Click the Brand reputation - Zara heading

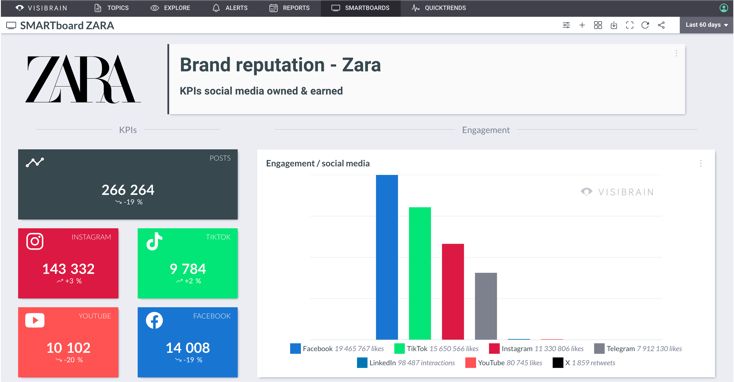pyautogui.click(x=280, y=65)
